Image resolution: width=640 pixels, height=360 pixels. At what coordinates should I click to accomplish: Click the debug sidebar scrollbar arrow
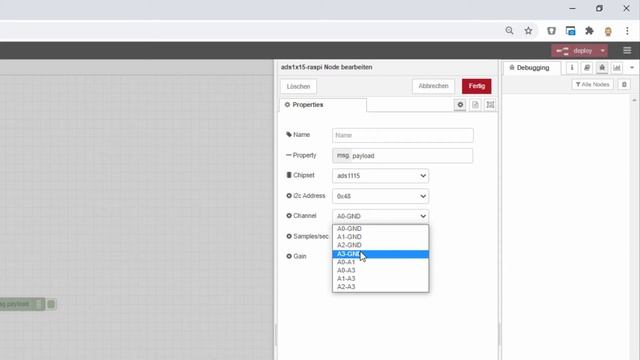(x=634, y=100)
